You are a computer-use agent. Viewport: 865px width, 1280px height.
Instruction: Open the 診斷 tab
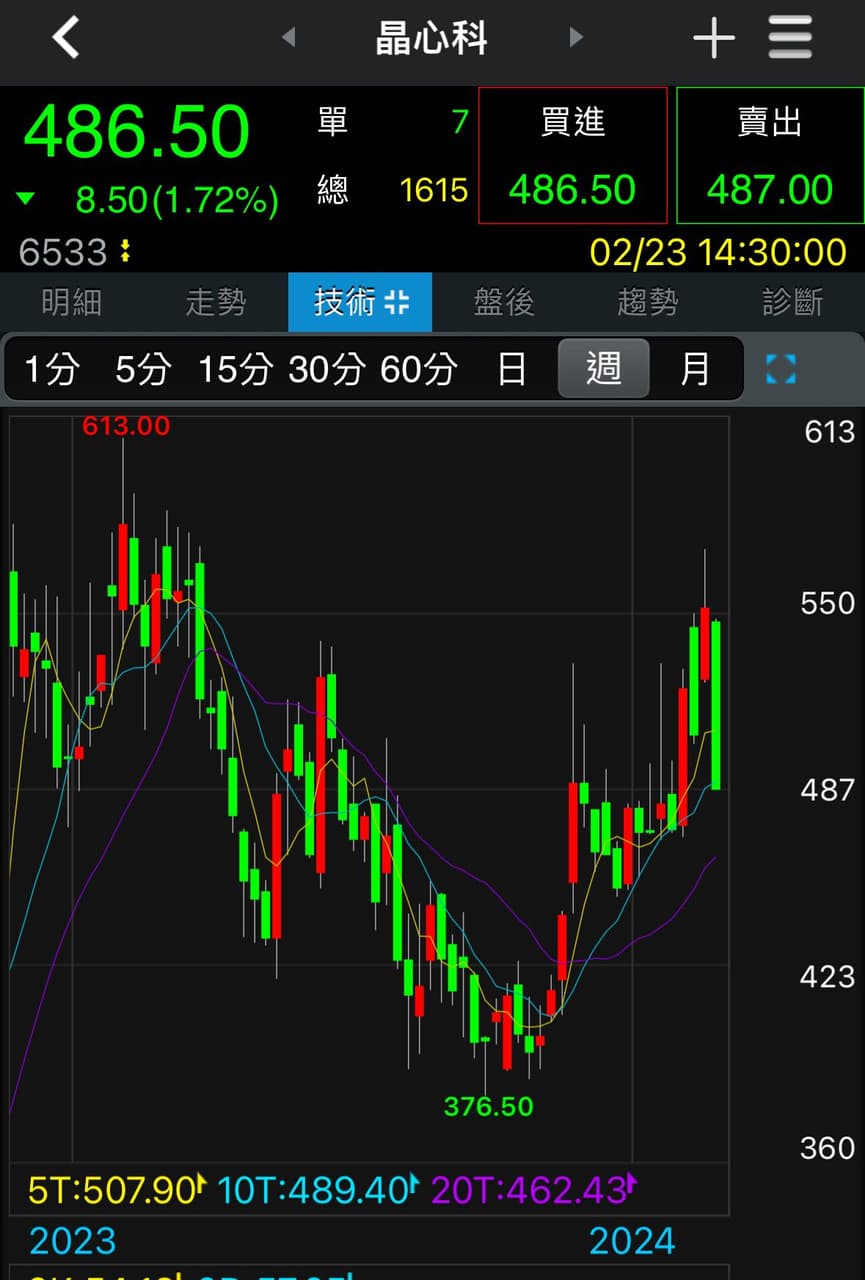pyautogui.click(x=792, y=302)
